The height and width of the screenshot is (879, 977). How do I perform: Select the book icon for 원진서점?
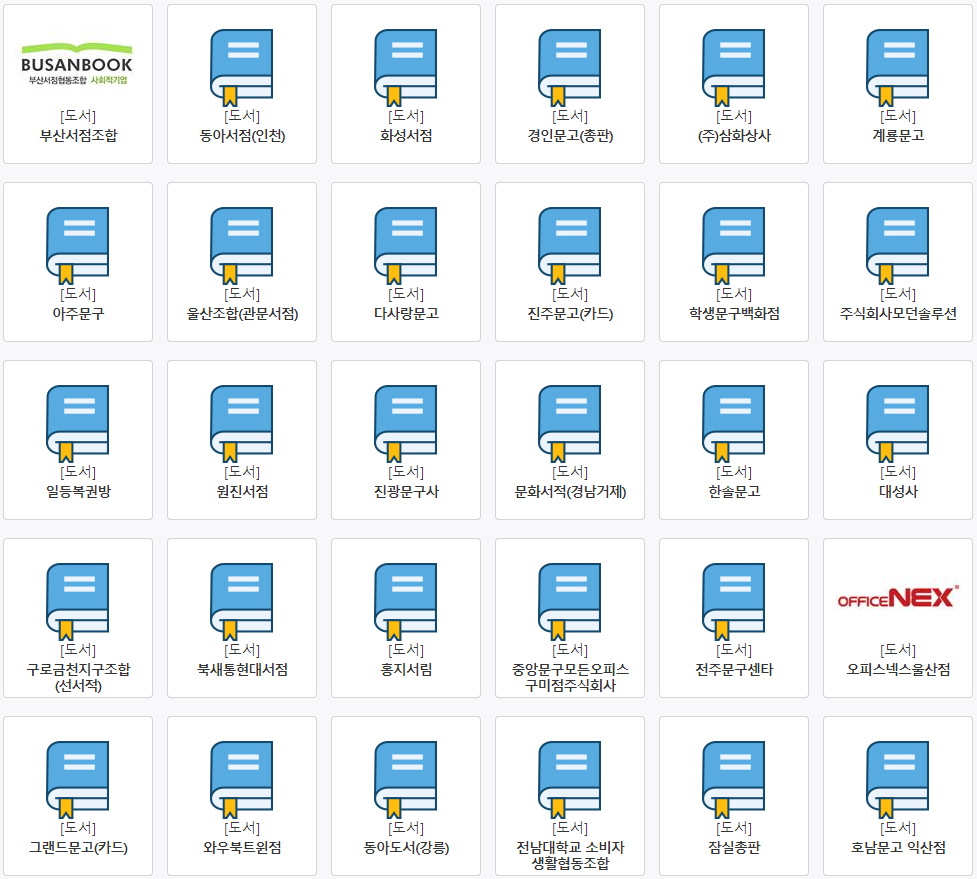(242, 424)
